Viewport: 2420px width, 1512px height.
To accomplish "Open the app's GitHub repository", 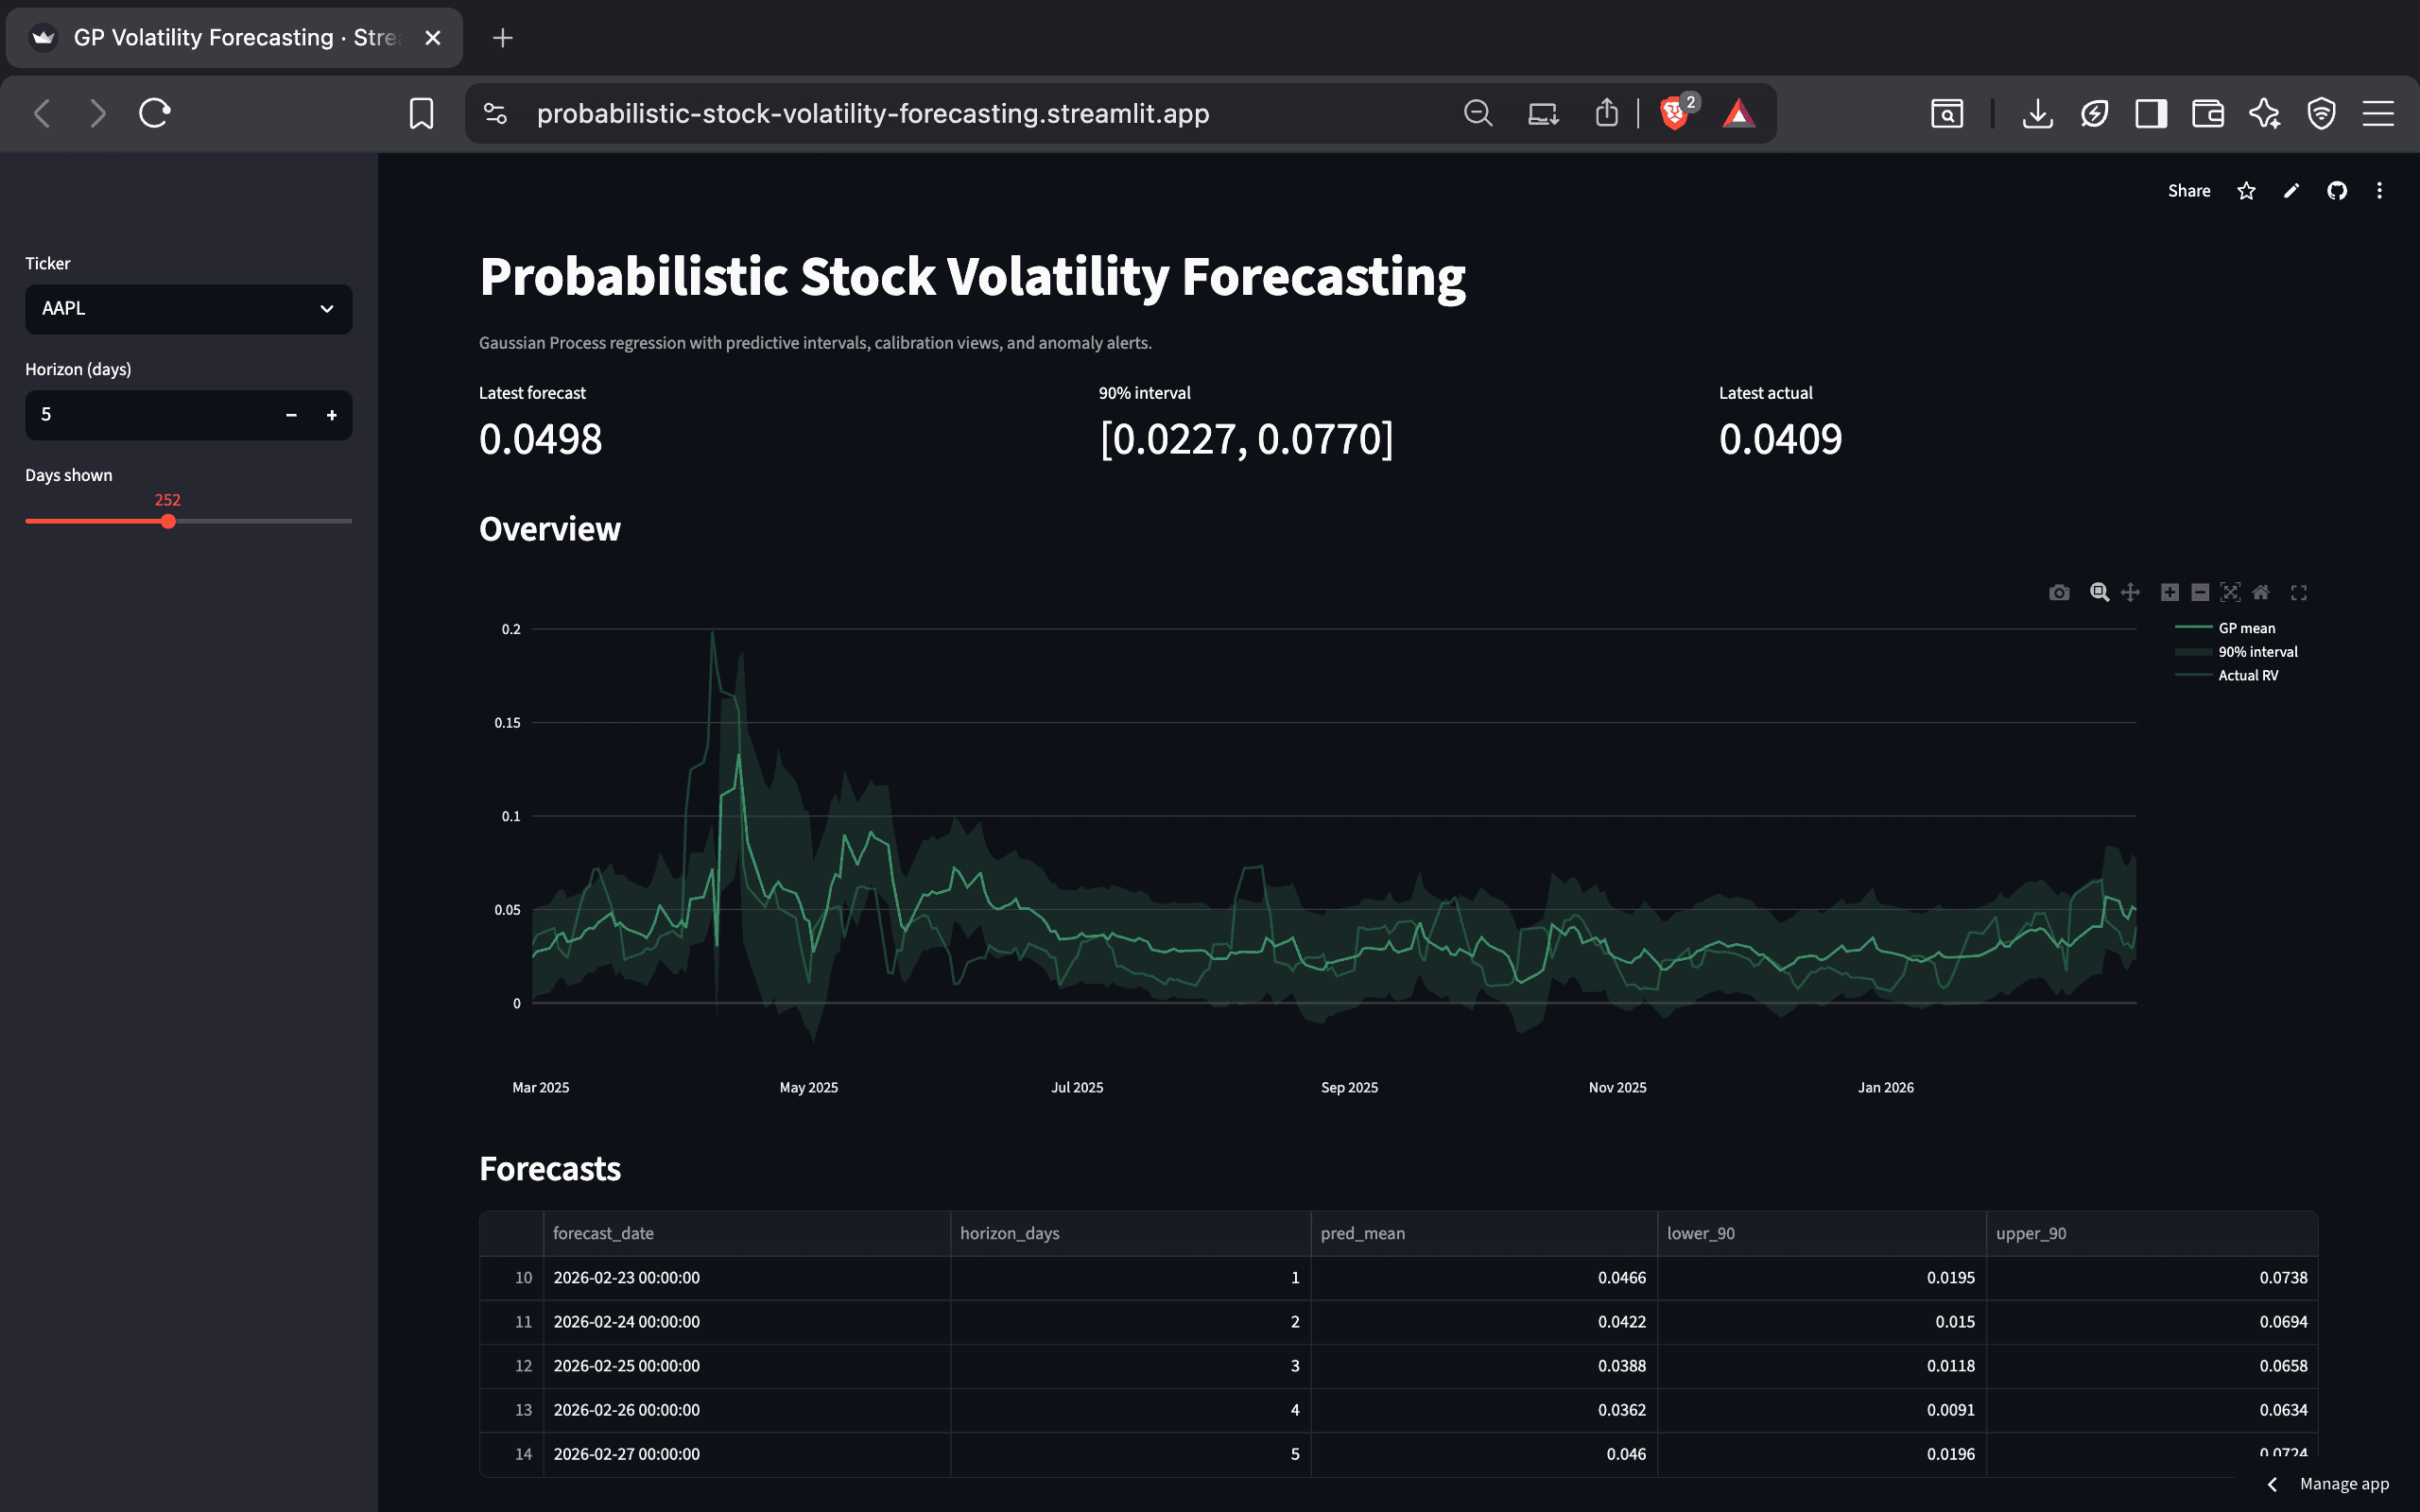I will [x=2337, y=190].
